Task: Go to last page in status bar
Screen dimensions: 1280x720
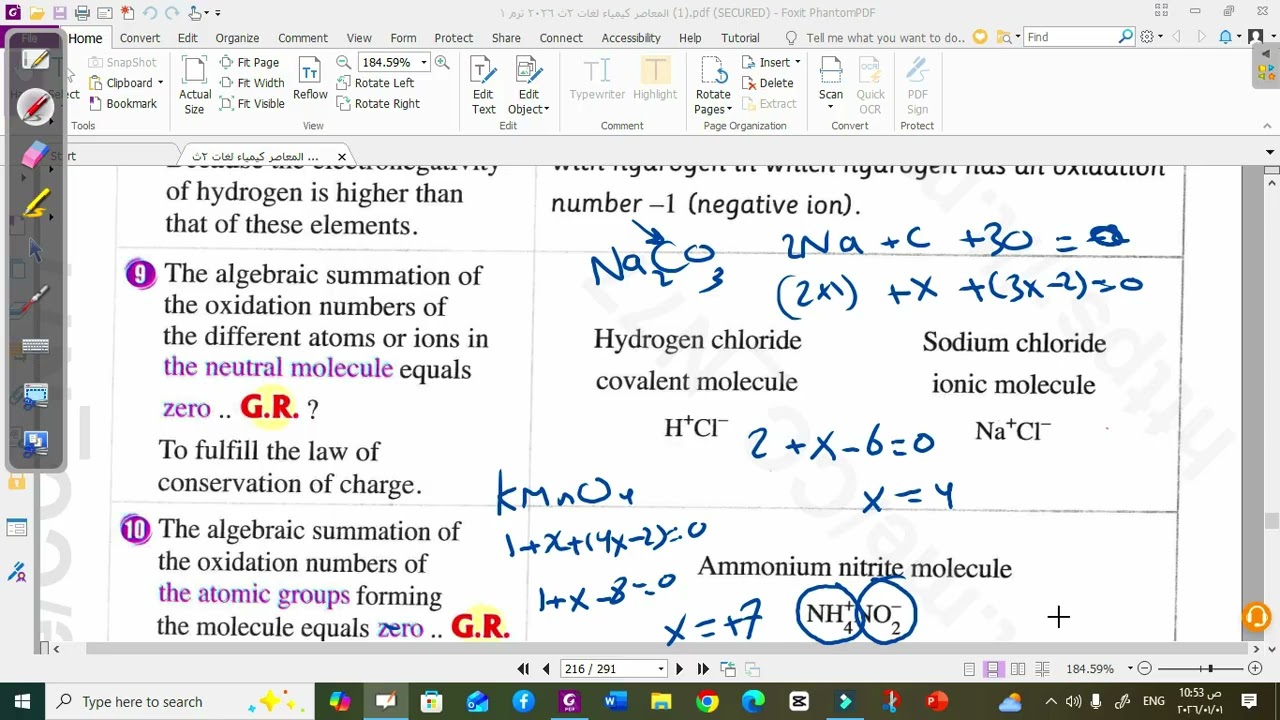Action: pyautogui.click(x=703, y=669)
